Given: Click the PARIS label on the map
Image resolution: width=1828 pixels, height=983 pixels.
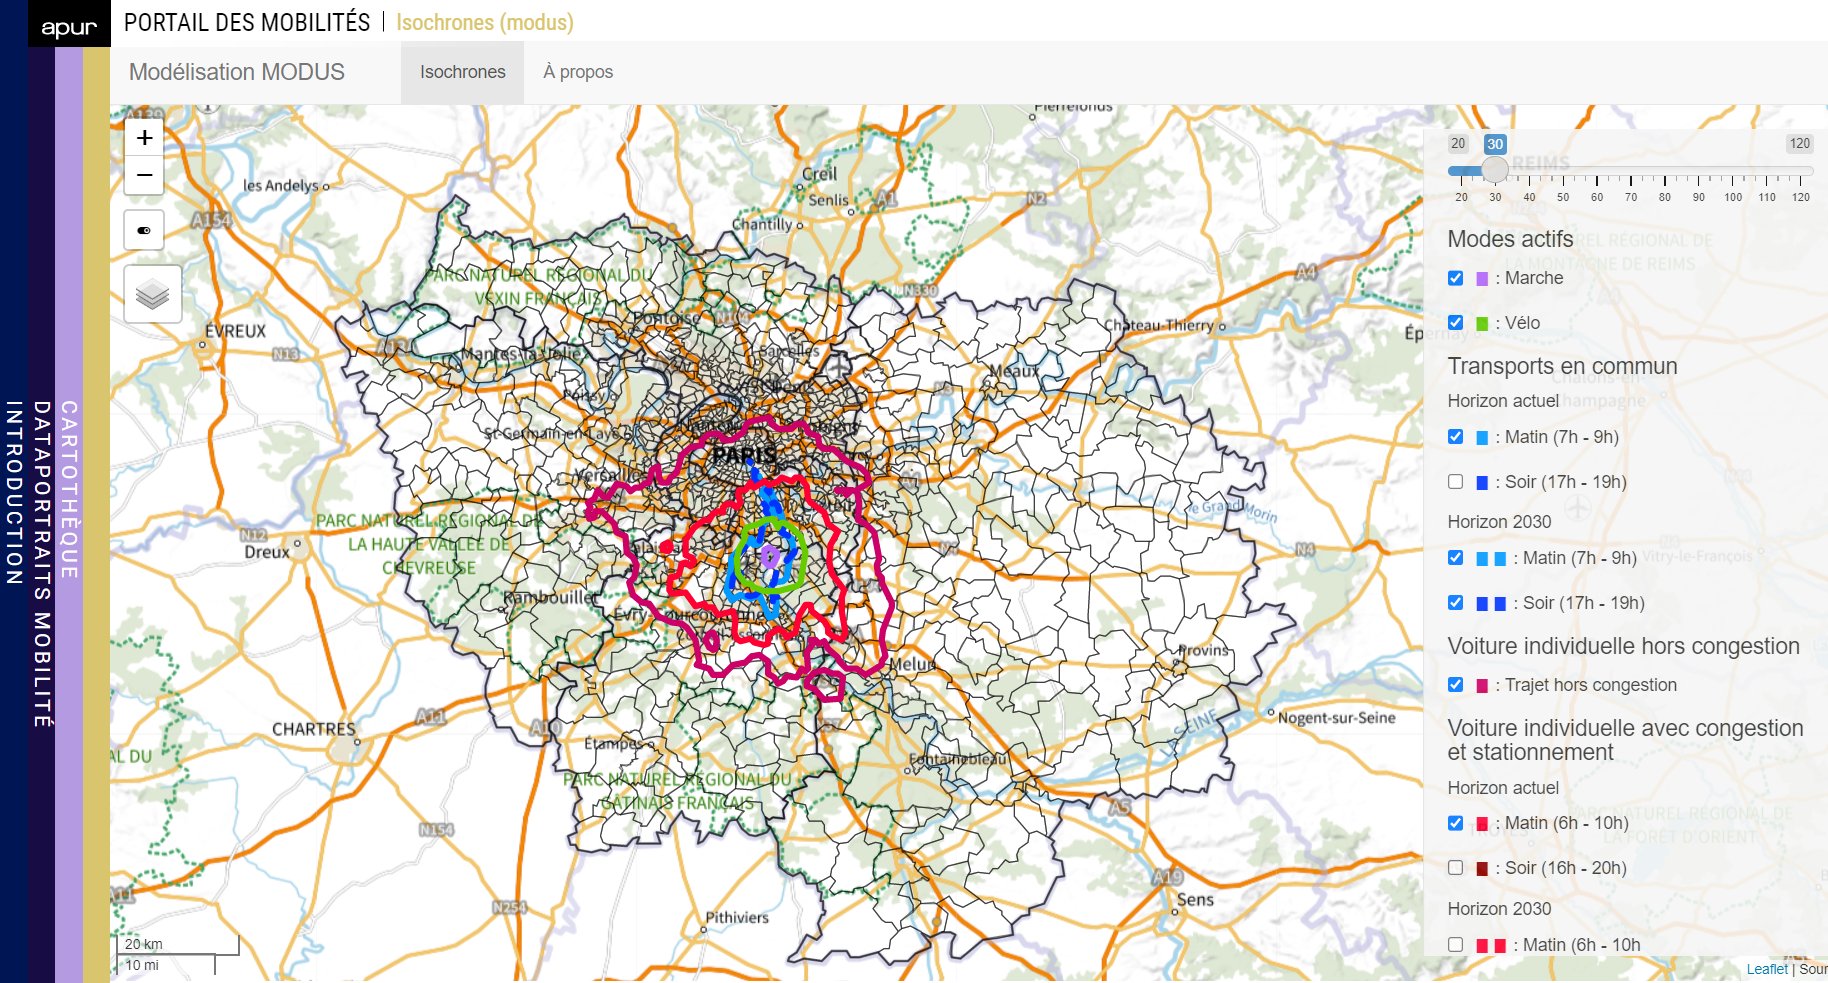Looking at the screenshot, I should 743,456.
